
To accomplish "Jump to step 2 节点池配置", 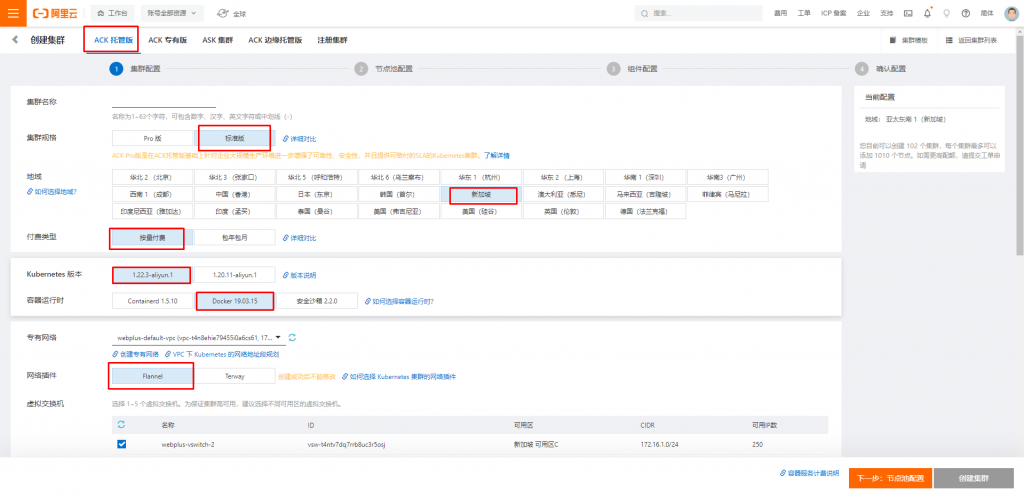I will [x=384, y=69].
